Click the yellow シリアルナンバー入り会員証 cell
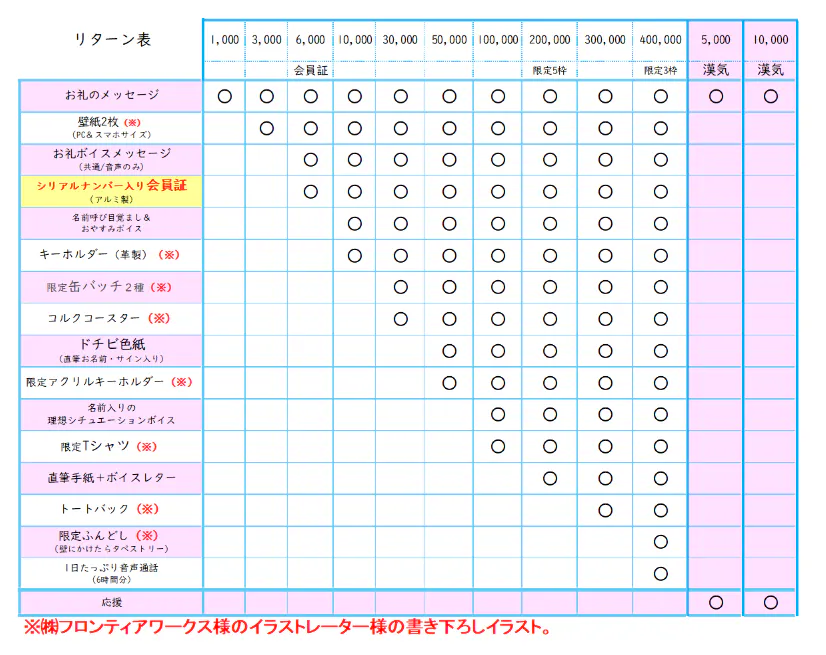 coord(111,191)
